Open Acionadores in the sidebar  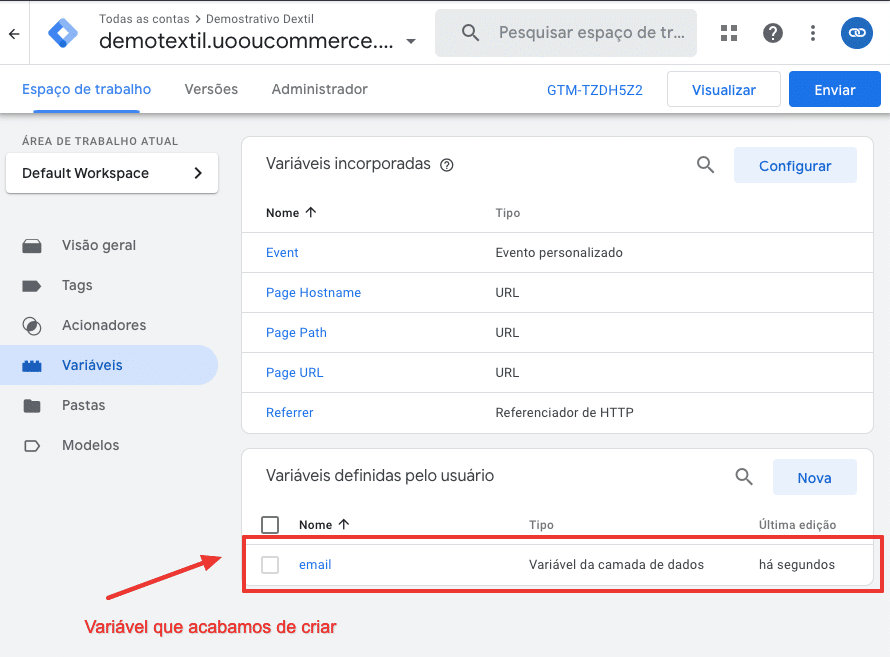click(x=104, y=325)
